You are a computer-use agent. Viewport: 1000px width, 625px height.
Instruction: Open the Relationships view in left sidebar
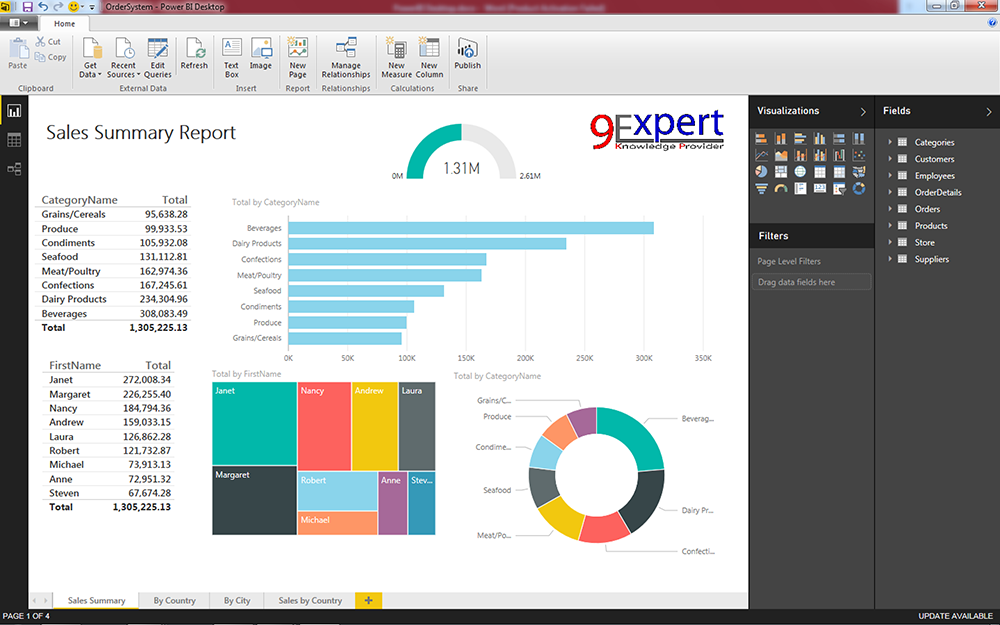tap(14, 168)
